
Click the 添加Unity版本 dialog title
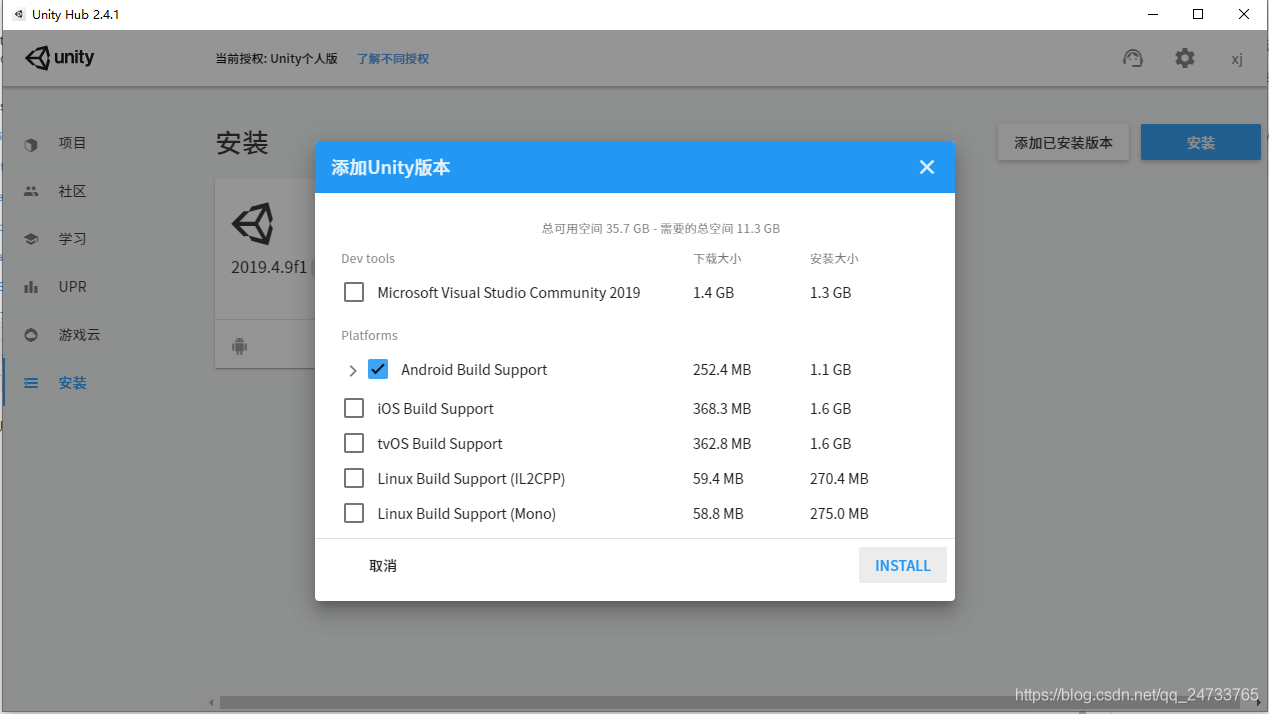click(x=391, y=167)
